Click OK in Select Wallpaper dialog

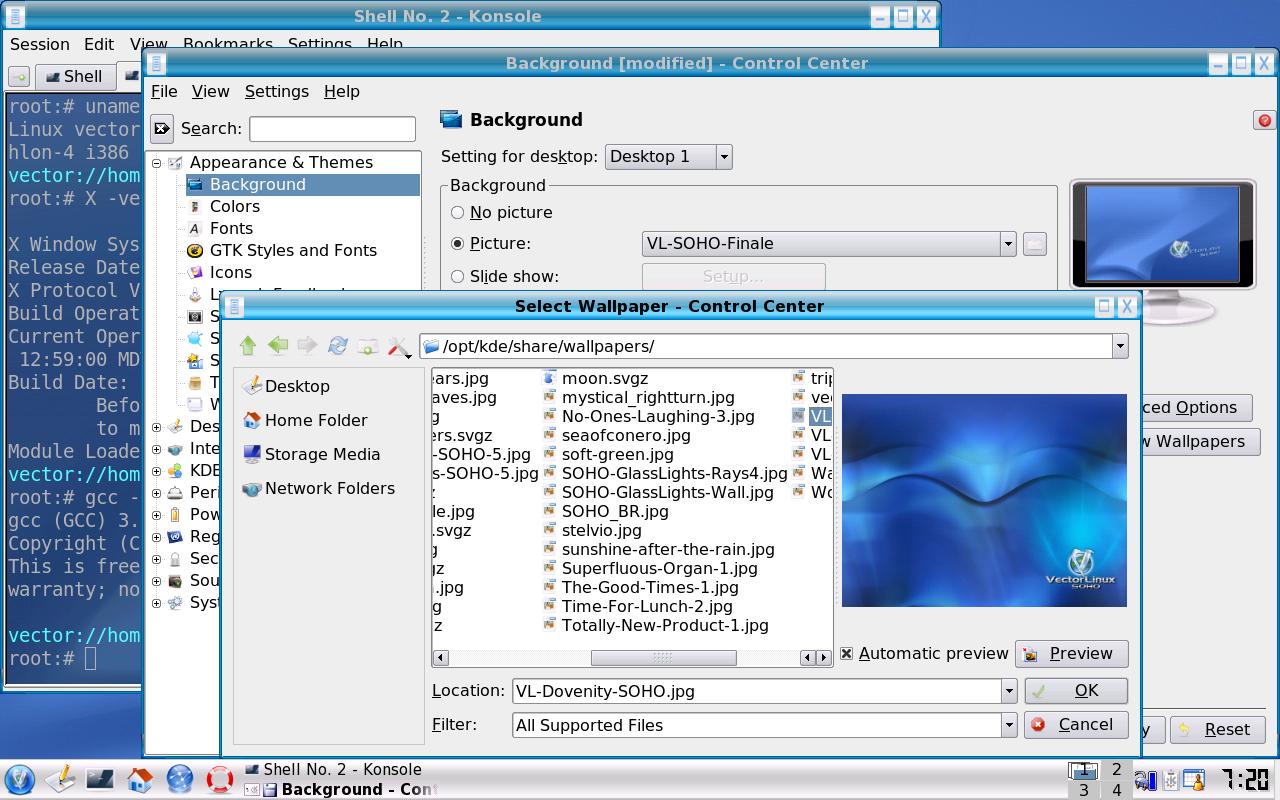[1076, 691]
